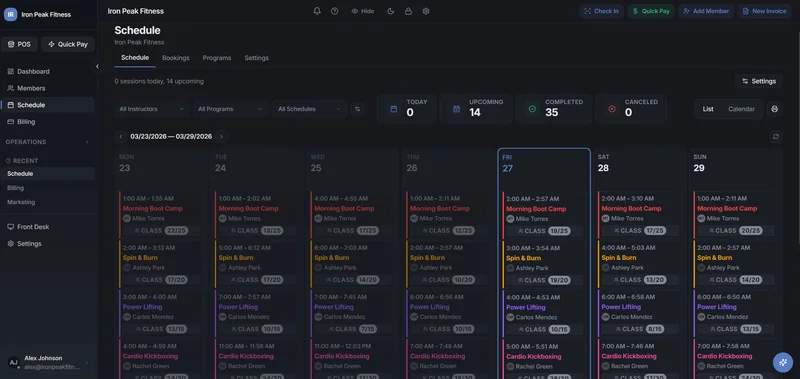Open the AI assistant floating button
Image resolution: width=800 pixels, height=379 pixels.
click(x=783, y=362)
